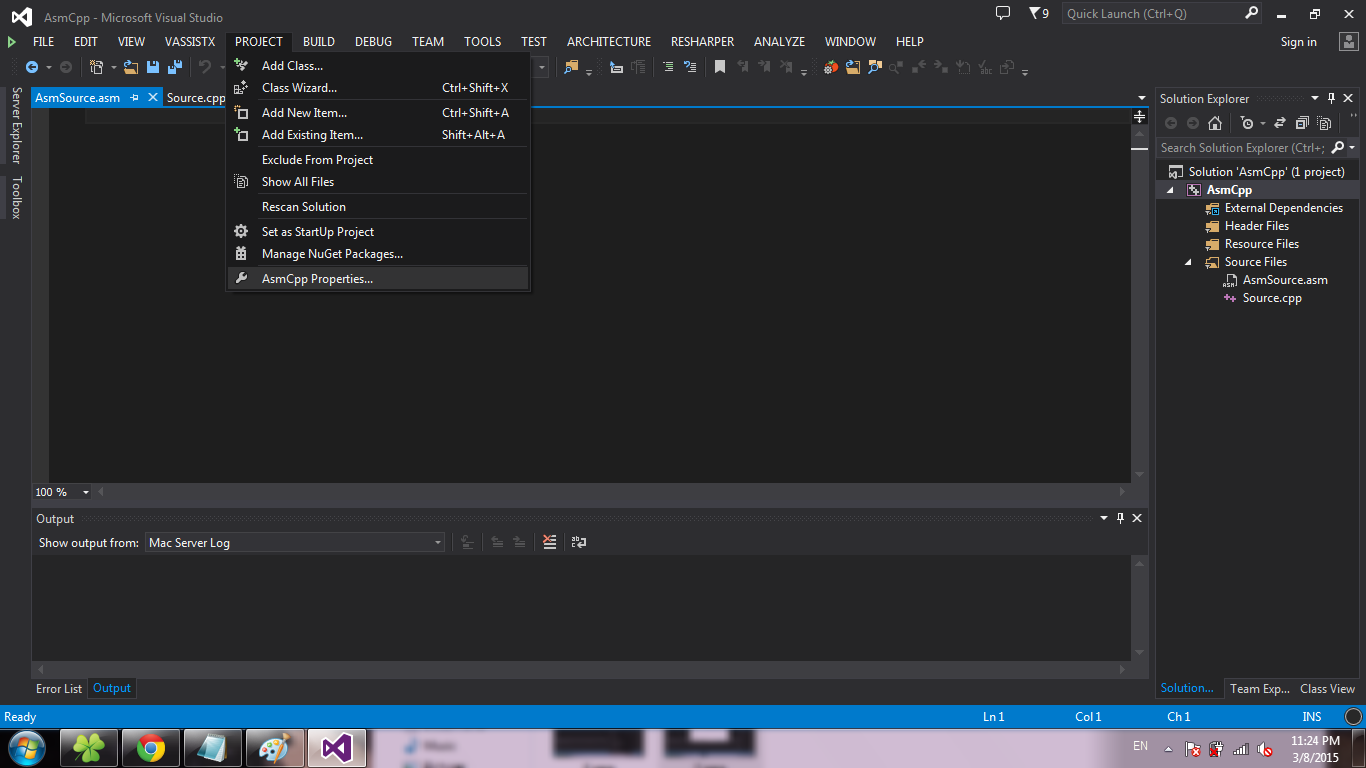
Task: Choose Exclude From Project
Action: pyautogui.click(x=378, y=160)
